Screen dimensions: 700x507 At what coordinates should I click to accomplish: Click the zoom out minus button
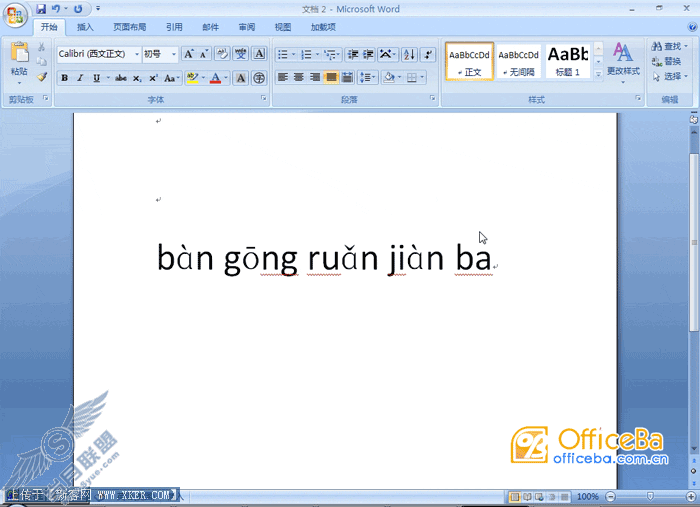[610, 496]
